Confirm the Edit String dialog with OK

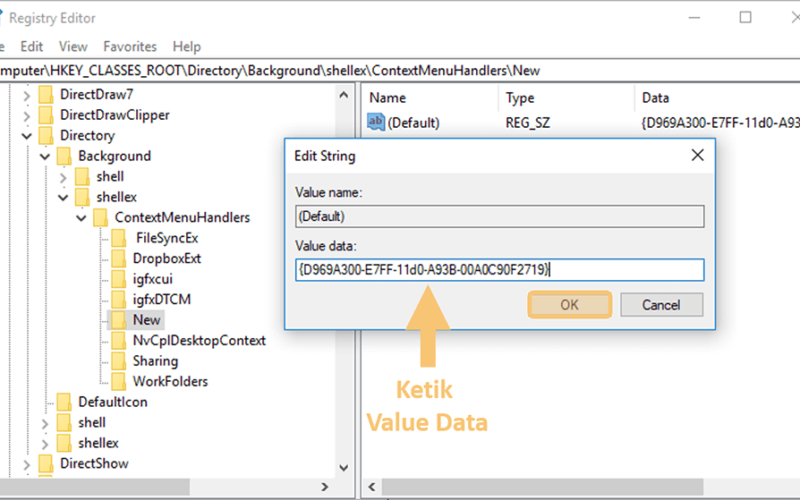[x=569, y=305]
